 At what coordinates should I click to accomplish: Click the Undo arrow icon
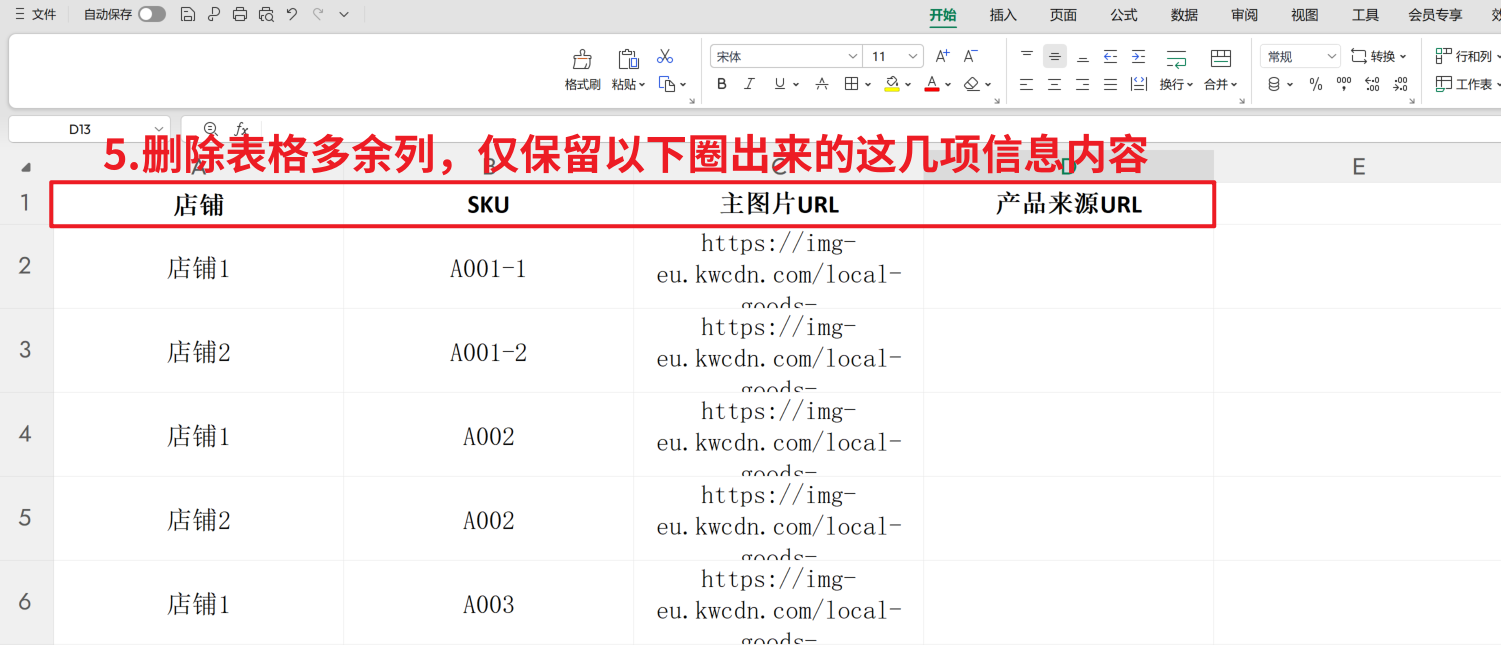coord(292,14)
